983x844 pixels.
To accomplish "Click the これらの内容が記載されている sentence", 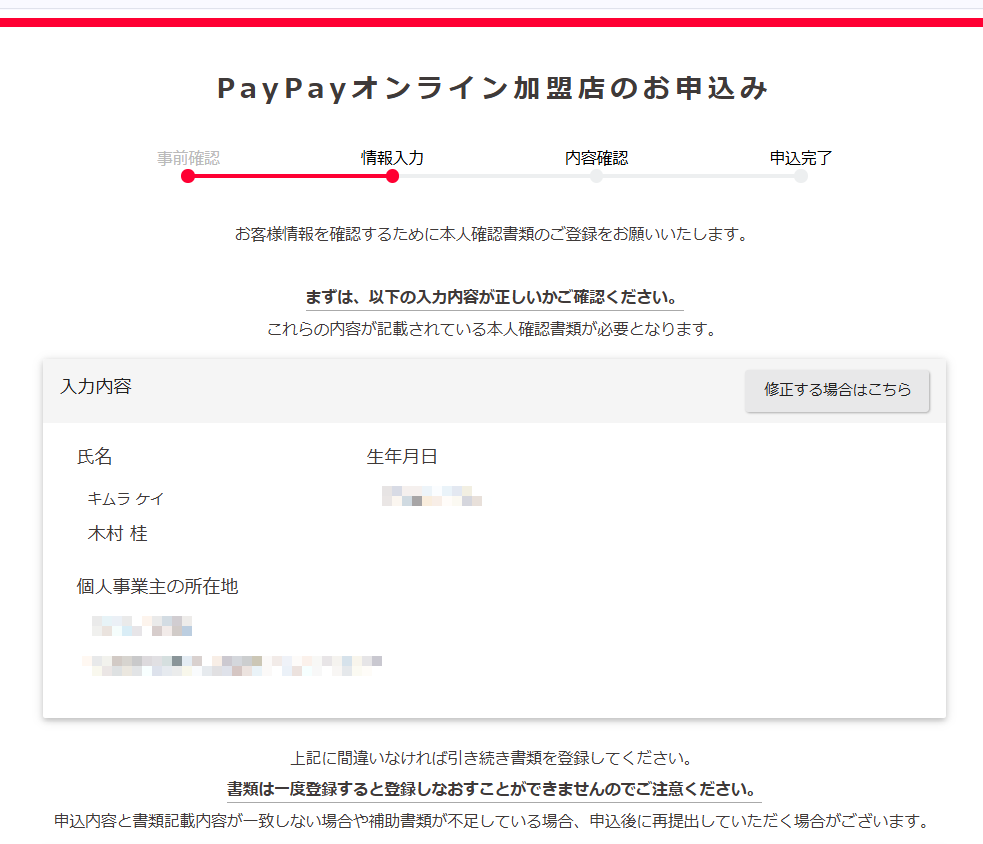I will (x=492, y=329).
